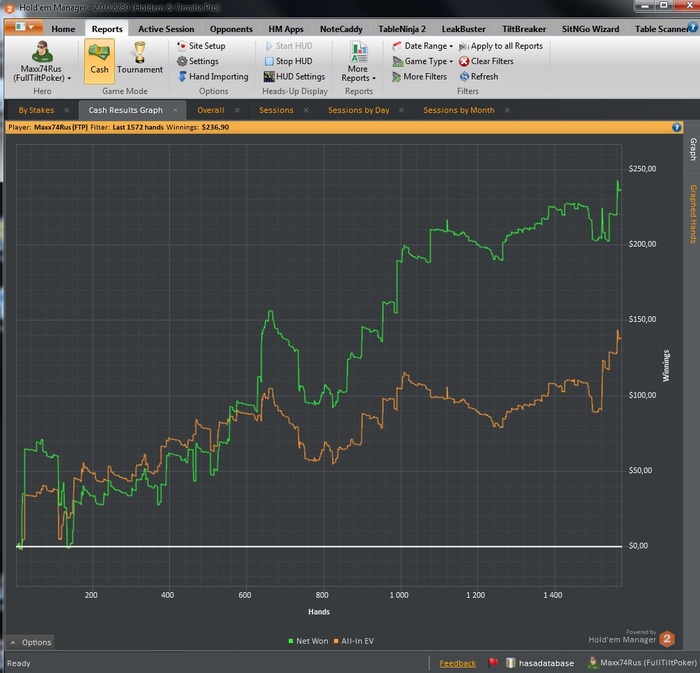Switch to the By Stakes report tab
This screenshot has height=673, width=700.
click(36, 110)
